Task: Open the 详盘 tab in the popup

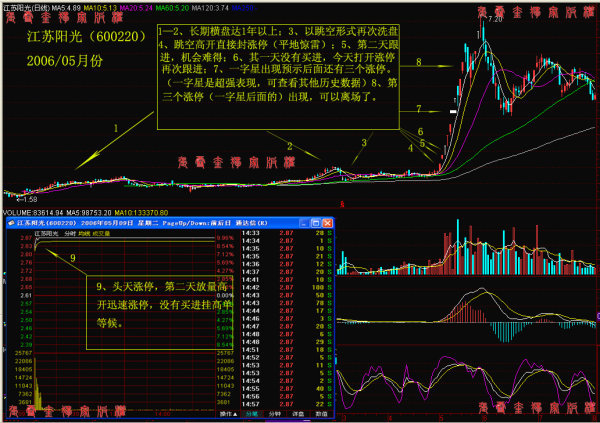Action: tap(298, 414)
